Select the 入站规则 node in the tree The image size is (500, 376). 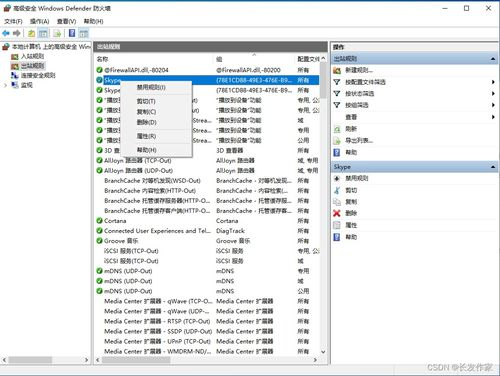click(x=32, y=56)
